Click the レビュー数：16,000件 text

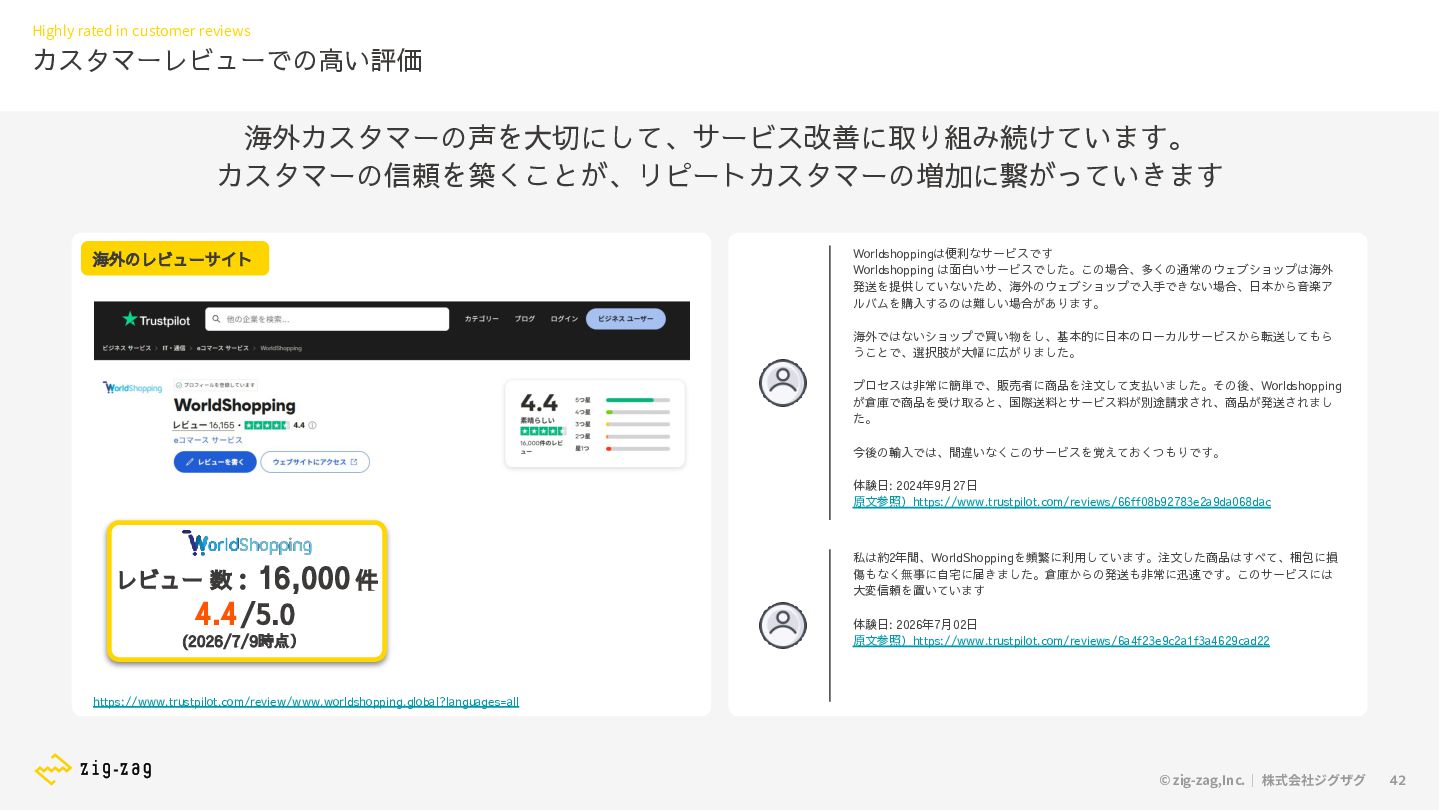pos(247,579)
